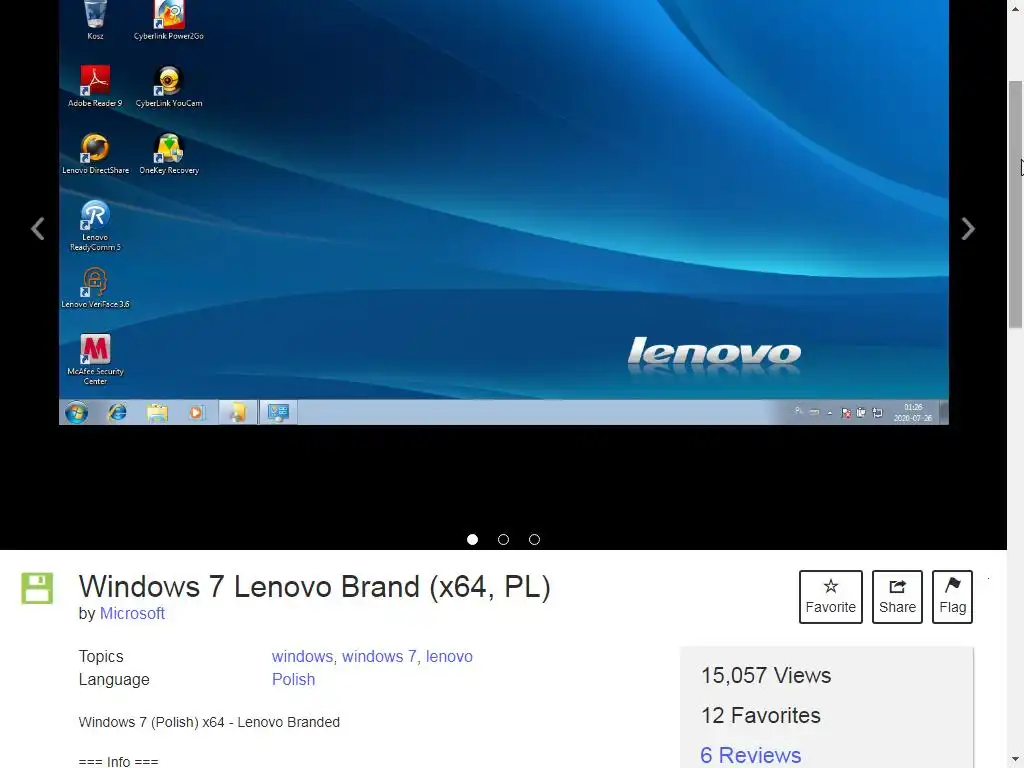Click the network tray icon
The height and width of the screenshot is (768, 1024).
pyautogui.click(x=878, y=413)
